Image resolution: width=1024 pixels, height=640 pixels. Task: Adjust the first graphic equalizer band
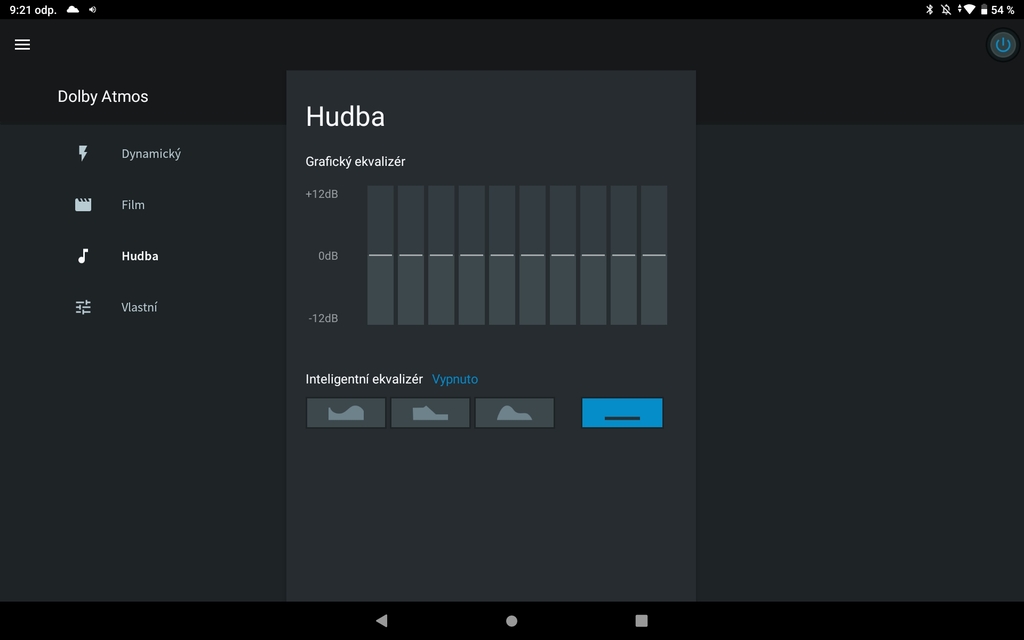point(380,255)
